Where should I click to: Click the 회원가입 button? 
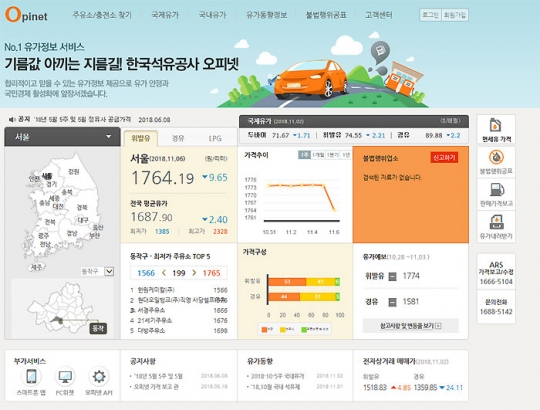455,15
